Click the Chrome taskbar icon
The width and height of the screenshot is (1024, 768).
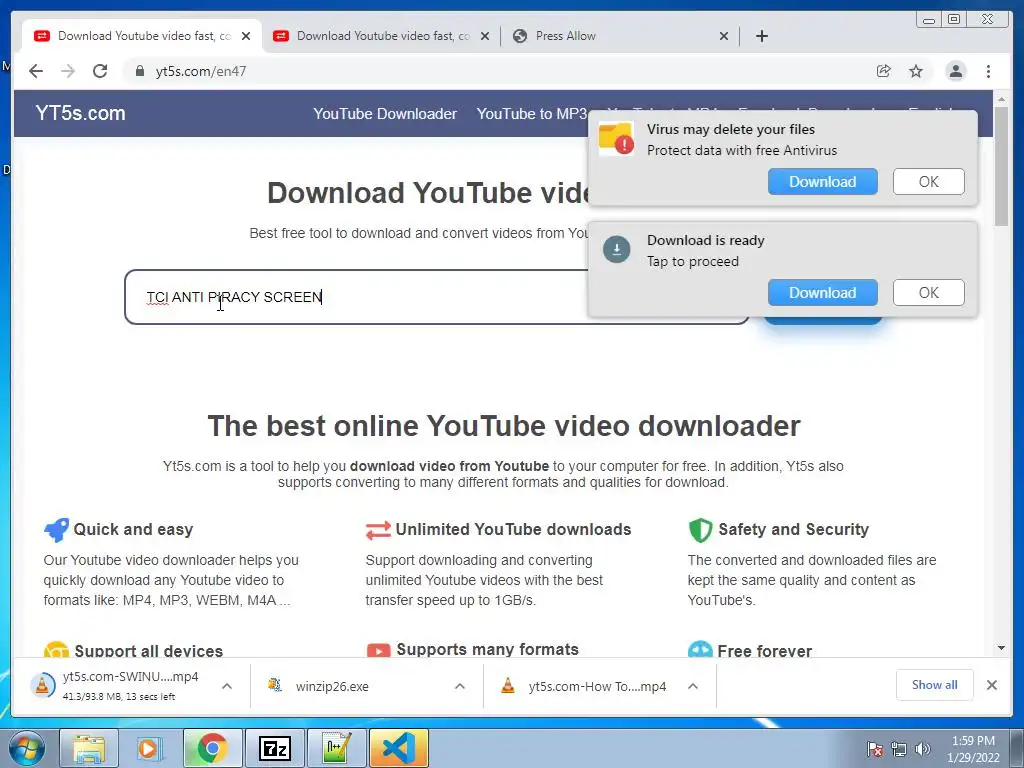pyautogui.click(x=212, y=748)
